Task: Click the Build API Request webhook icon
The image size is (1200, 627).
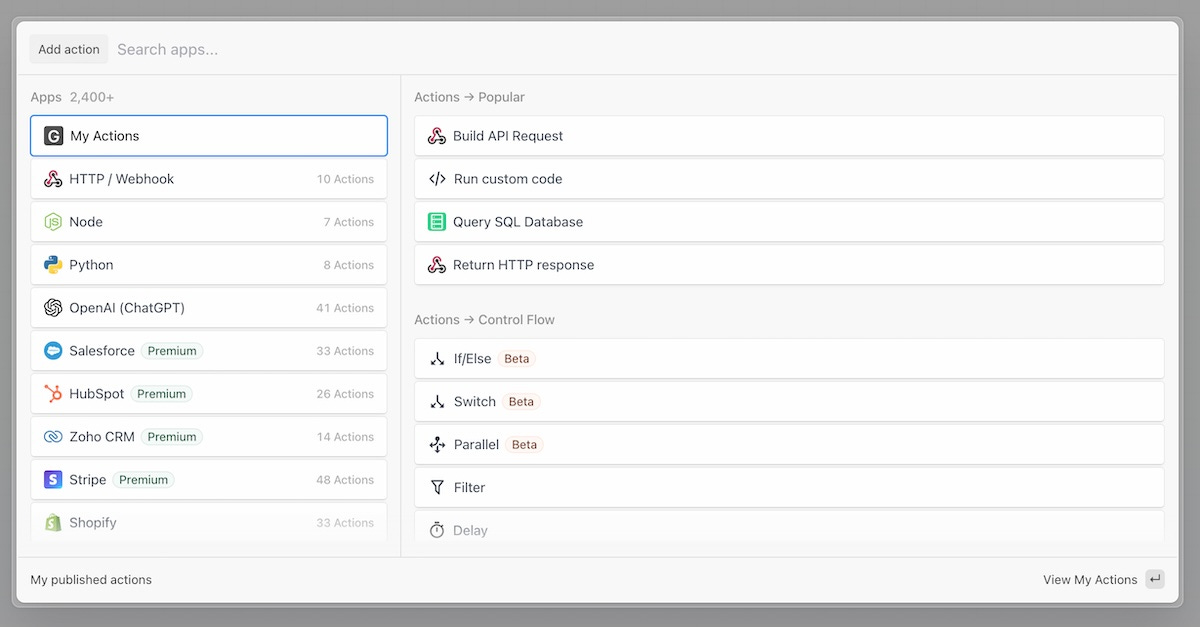Action: click(x=437, y=136)
